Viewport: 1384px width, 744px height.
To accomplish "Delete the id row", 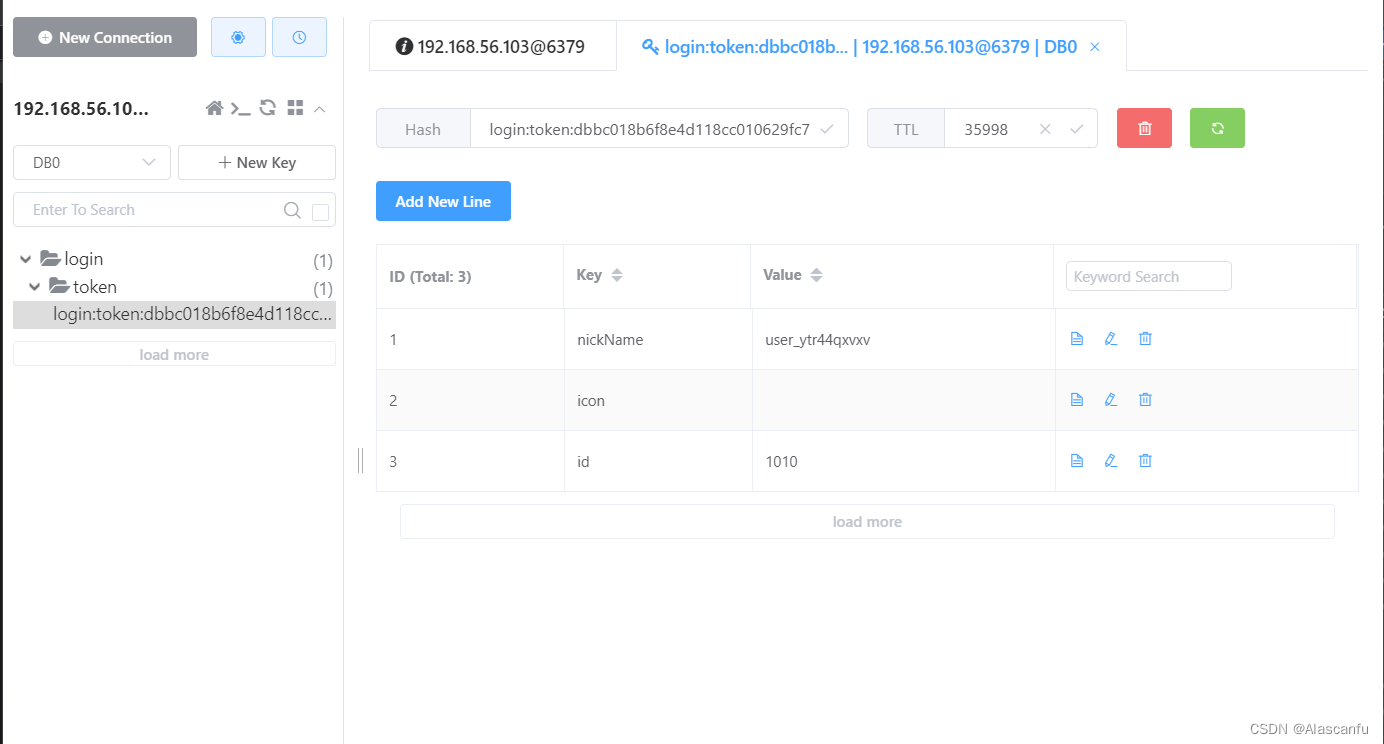I will coord(1145,461).
